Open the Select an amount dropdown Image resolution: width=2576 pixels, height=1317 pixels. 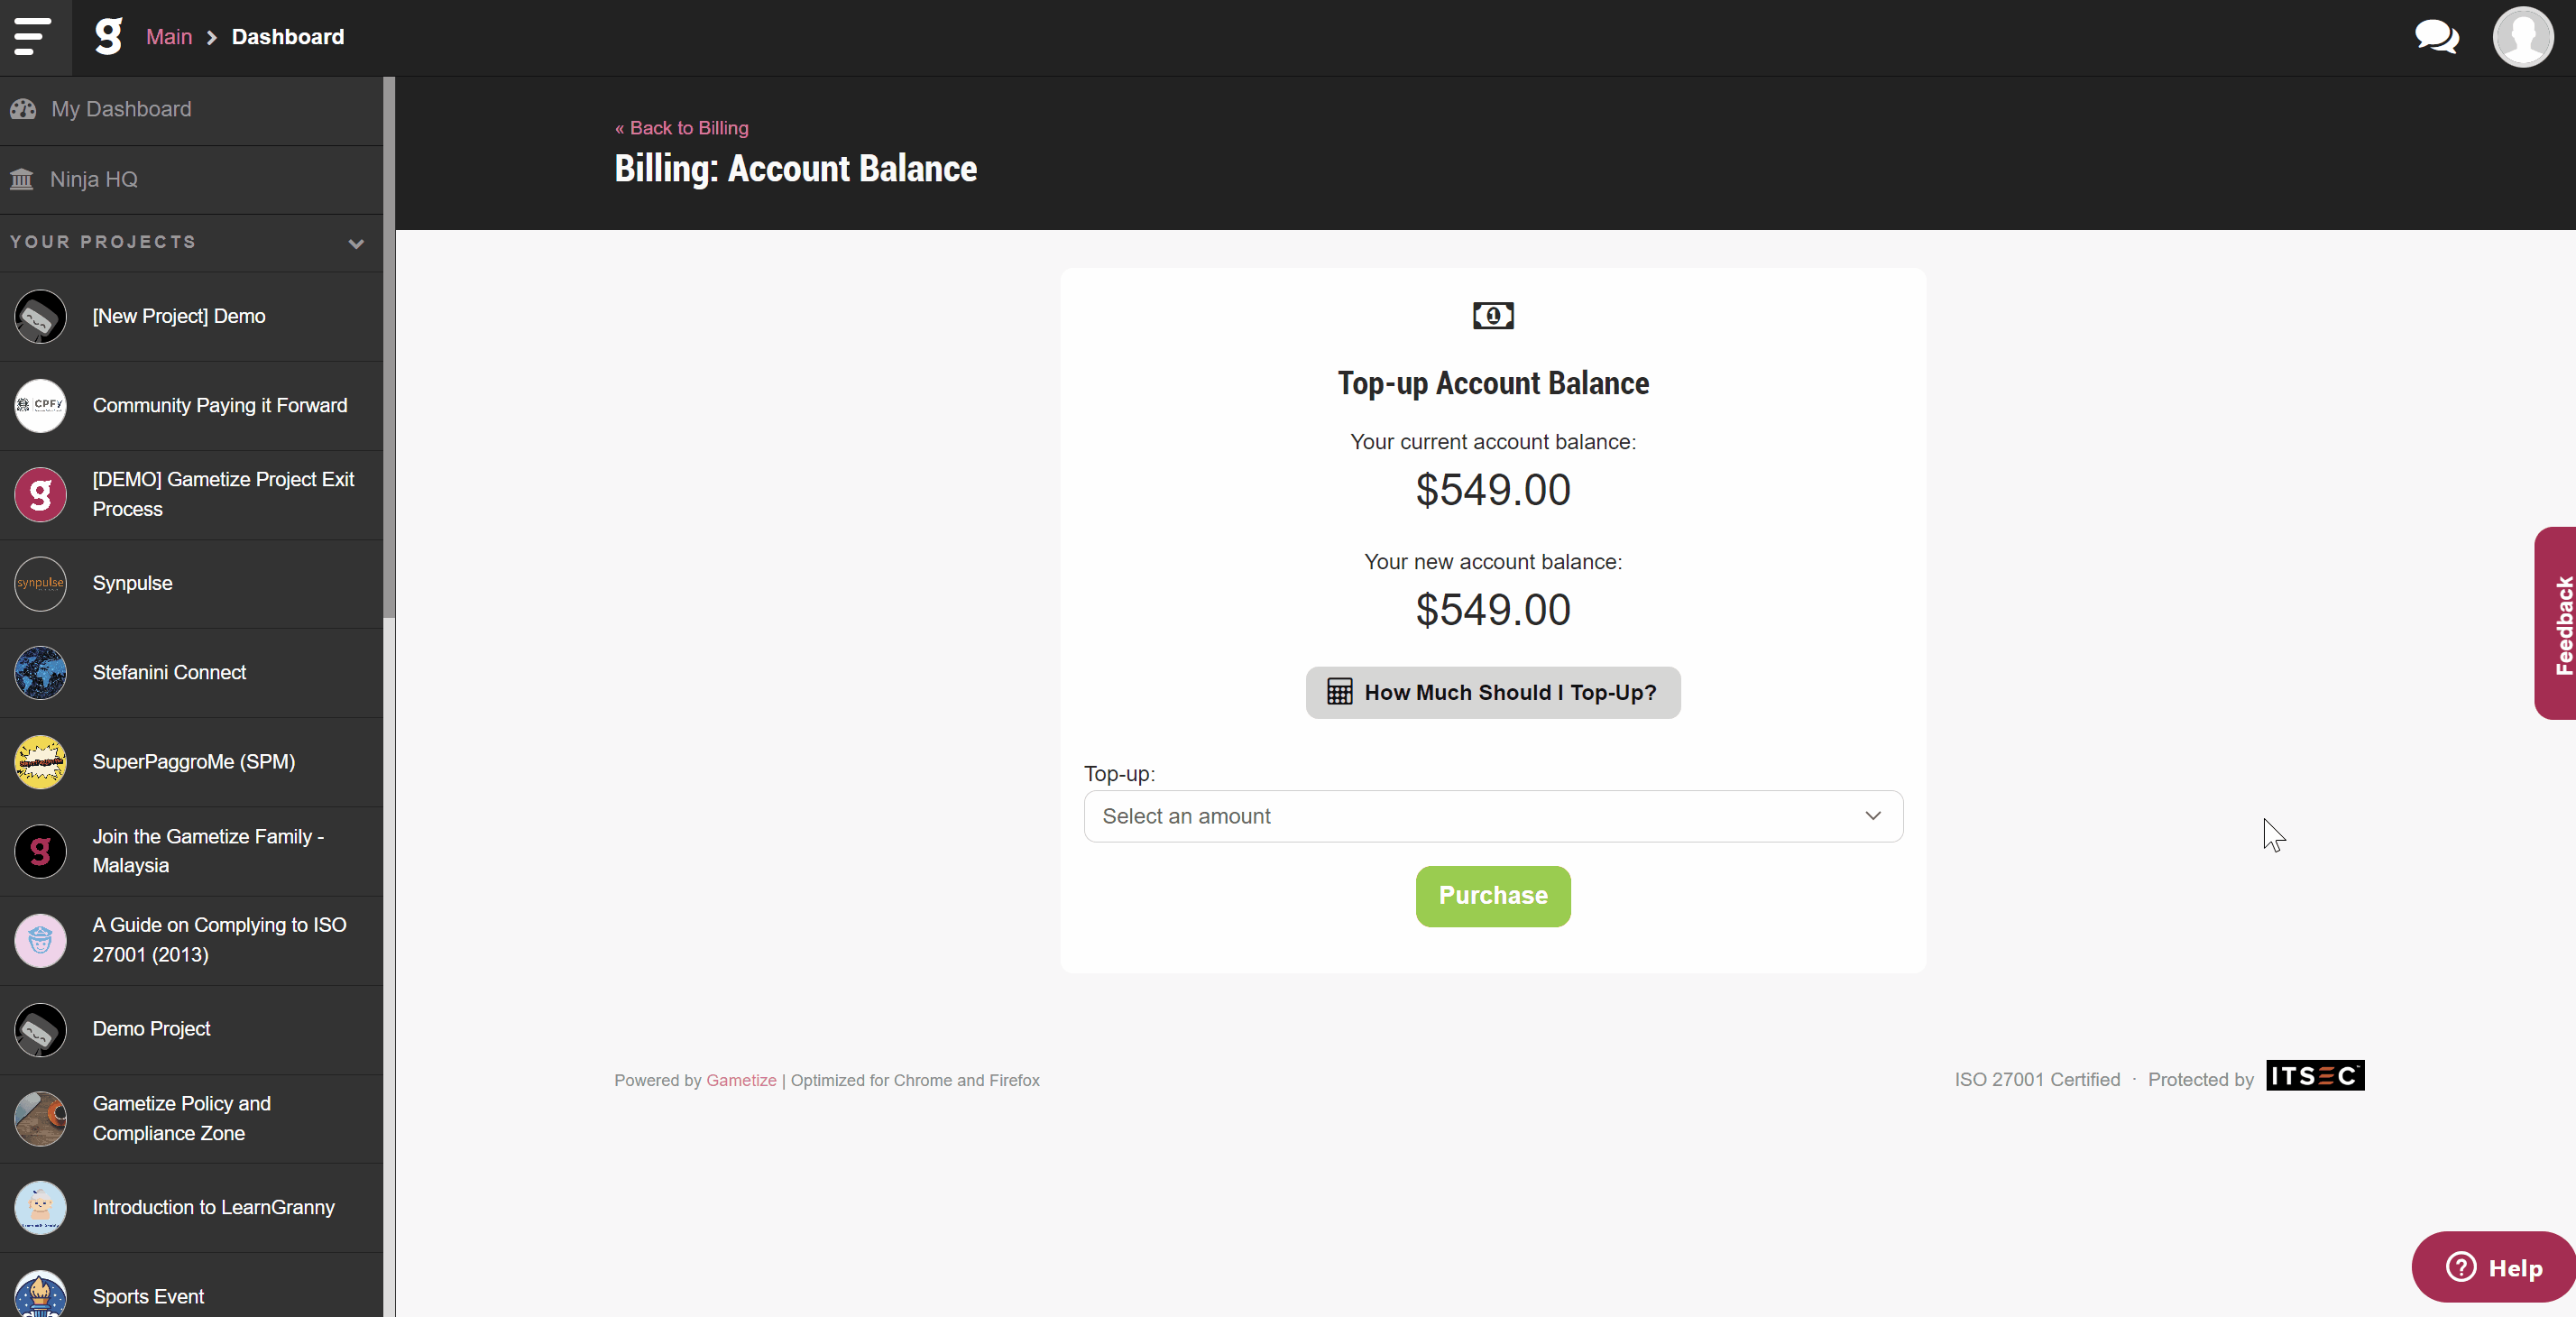tap(1493, 816)
